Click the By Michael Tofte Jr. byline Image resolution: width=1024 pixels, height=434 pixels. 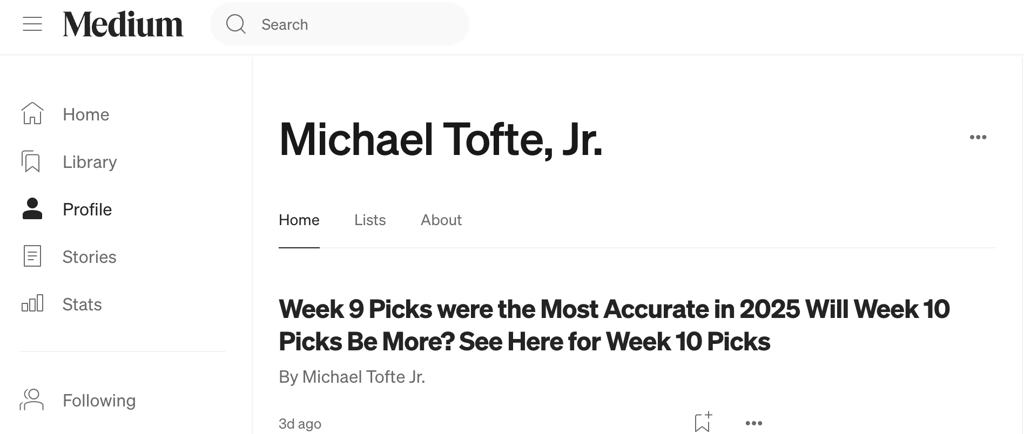click(x=351, y=377)
